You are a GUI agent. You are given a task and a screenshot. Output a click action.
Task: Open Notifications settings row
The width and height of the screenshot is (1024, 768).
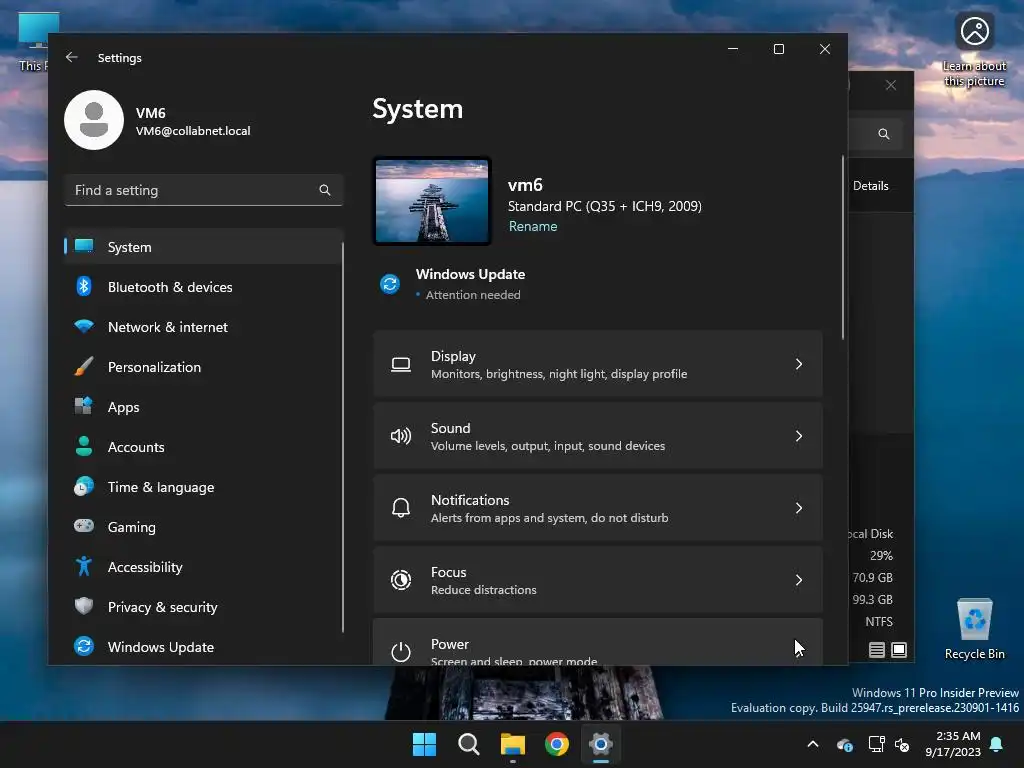[598, 507]
